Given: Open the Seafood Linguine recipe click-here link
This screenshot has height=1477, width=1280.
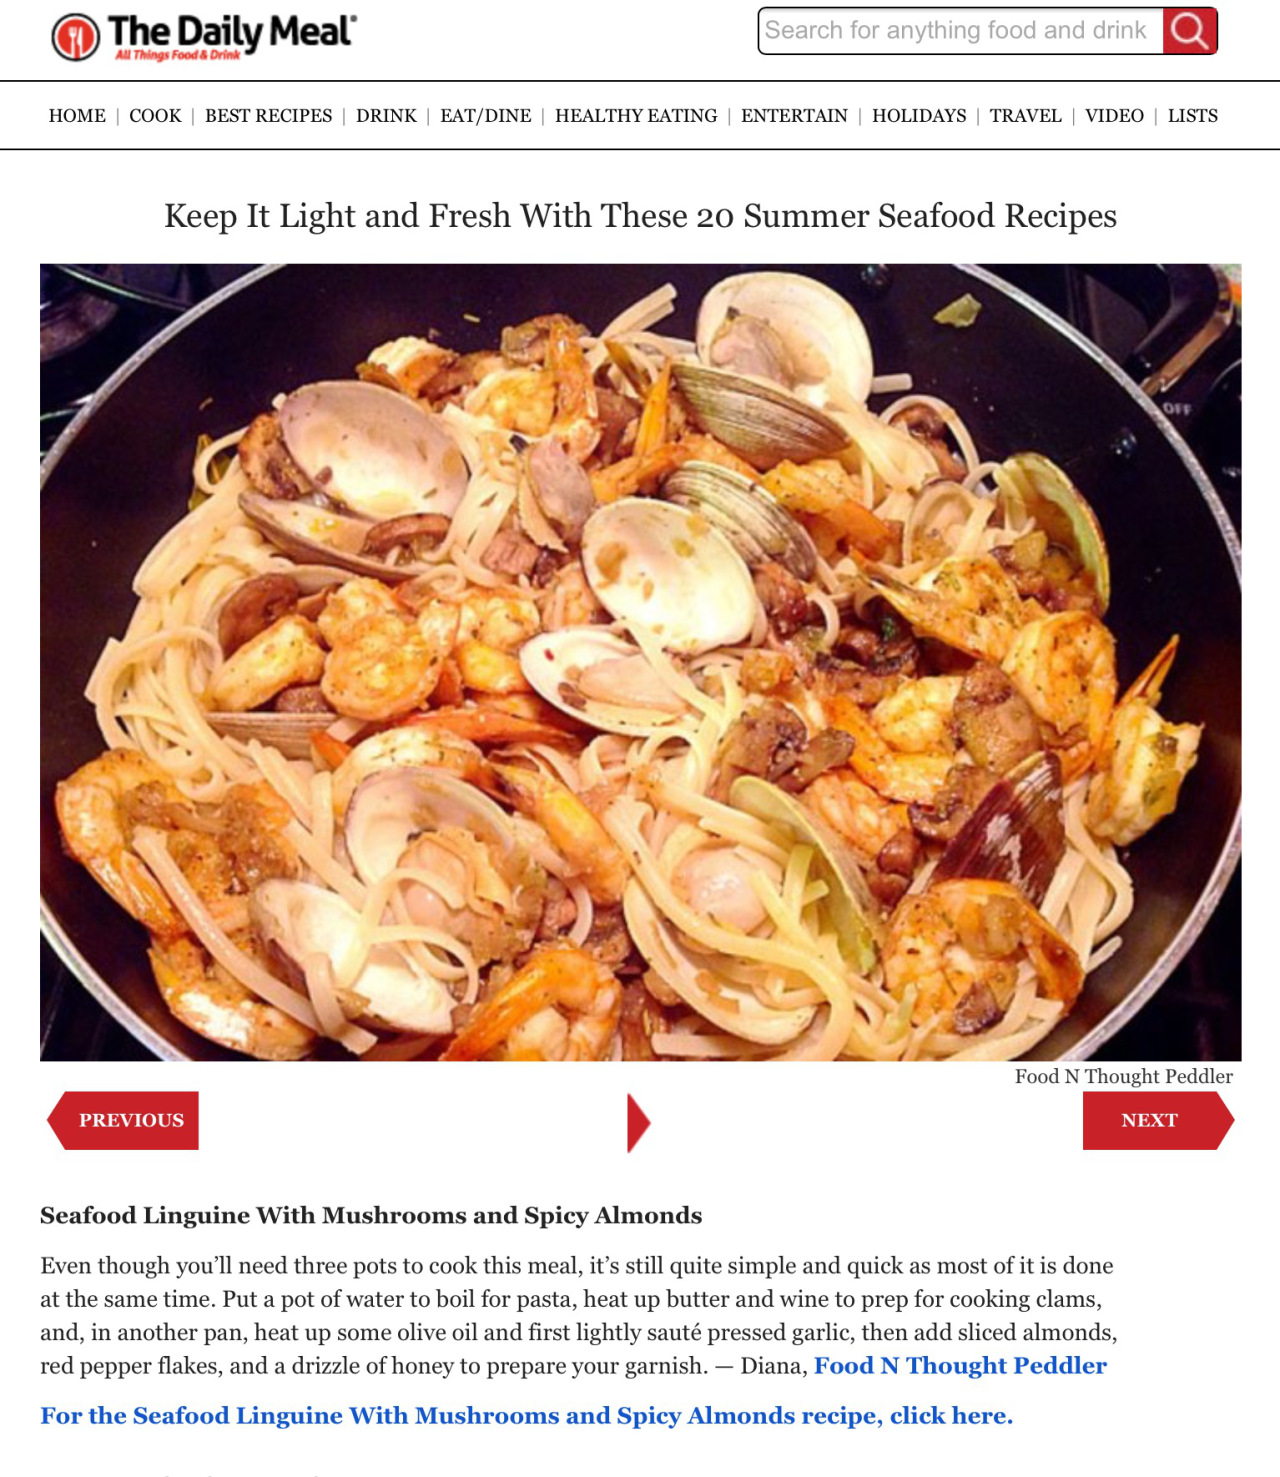Looking at the screenshot, I should [526, 1416].
